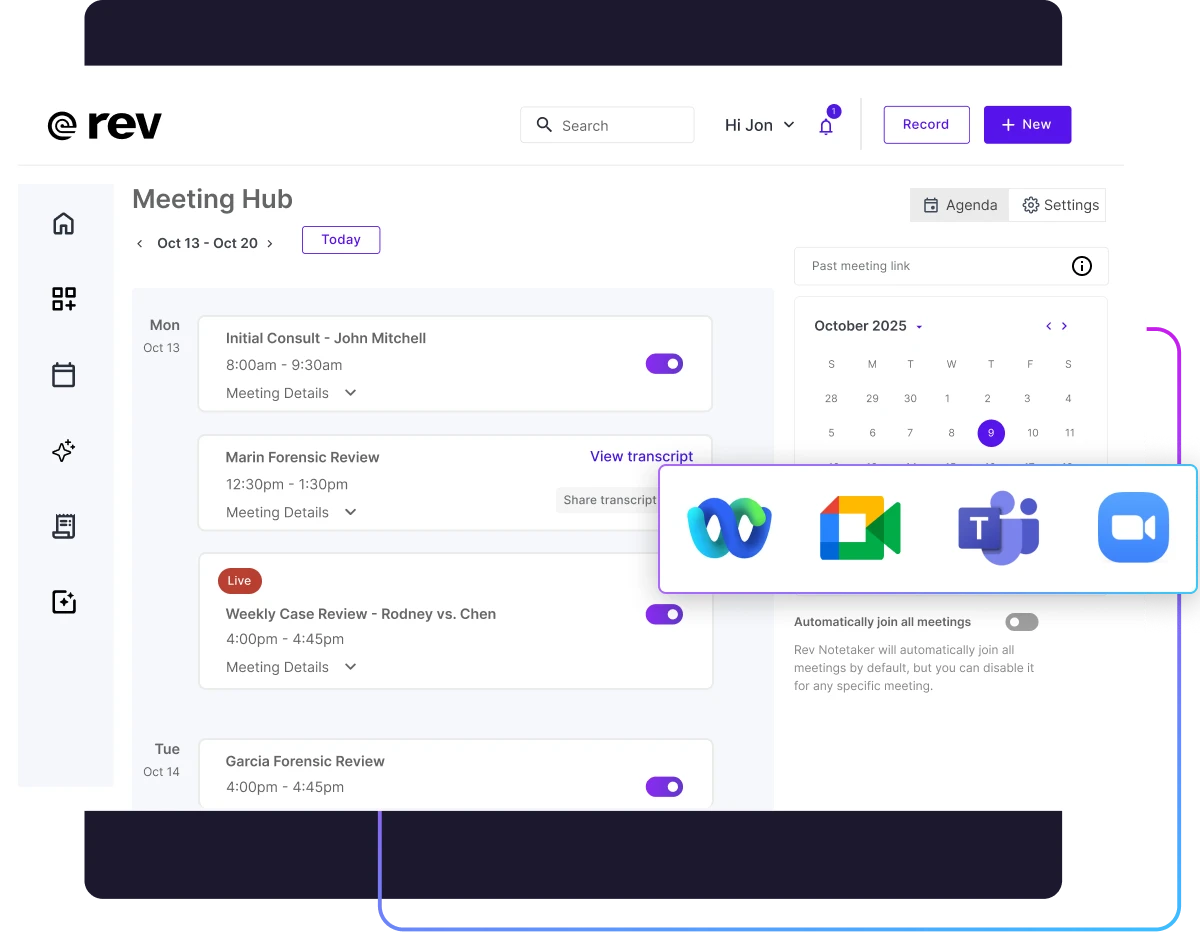Expand Meeting Details for Weekly Case Review
The width and height of the screenshot is (1200, 932).
click(x=291, y=667)
